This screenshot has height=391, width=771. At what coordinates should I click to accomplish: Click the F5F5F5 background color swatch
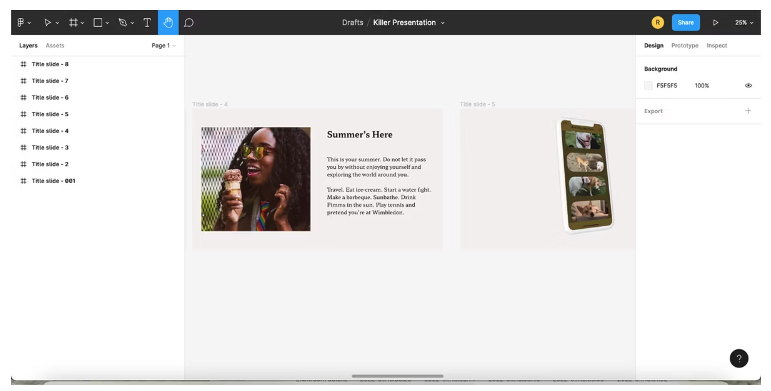click(648, 86)
